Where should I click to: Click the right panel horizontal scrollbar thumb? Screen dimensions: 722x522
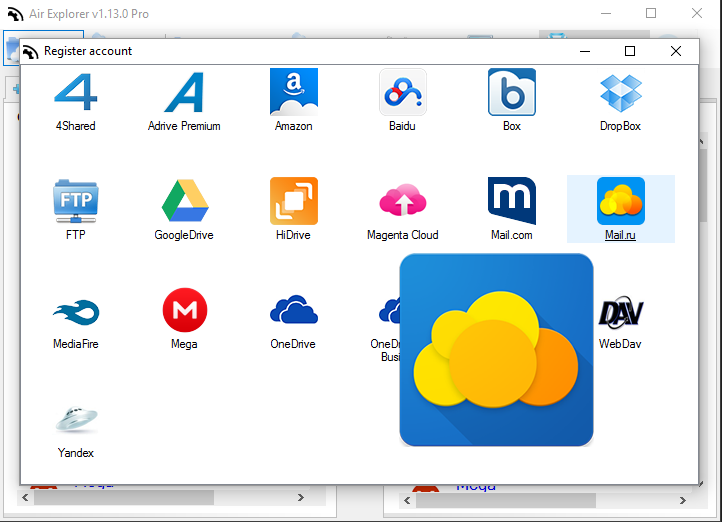coord(506,500)
